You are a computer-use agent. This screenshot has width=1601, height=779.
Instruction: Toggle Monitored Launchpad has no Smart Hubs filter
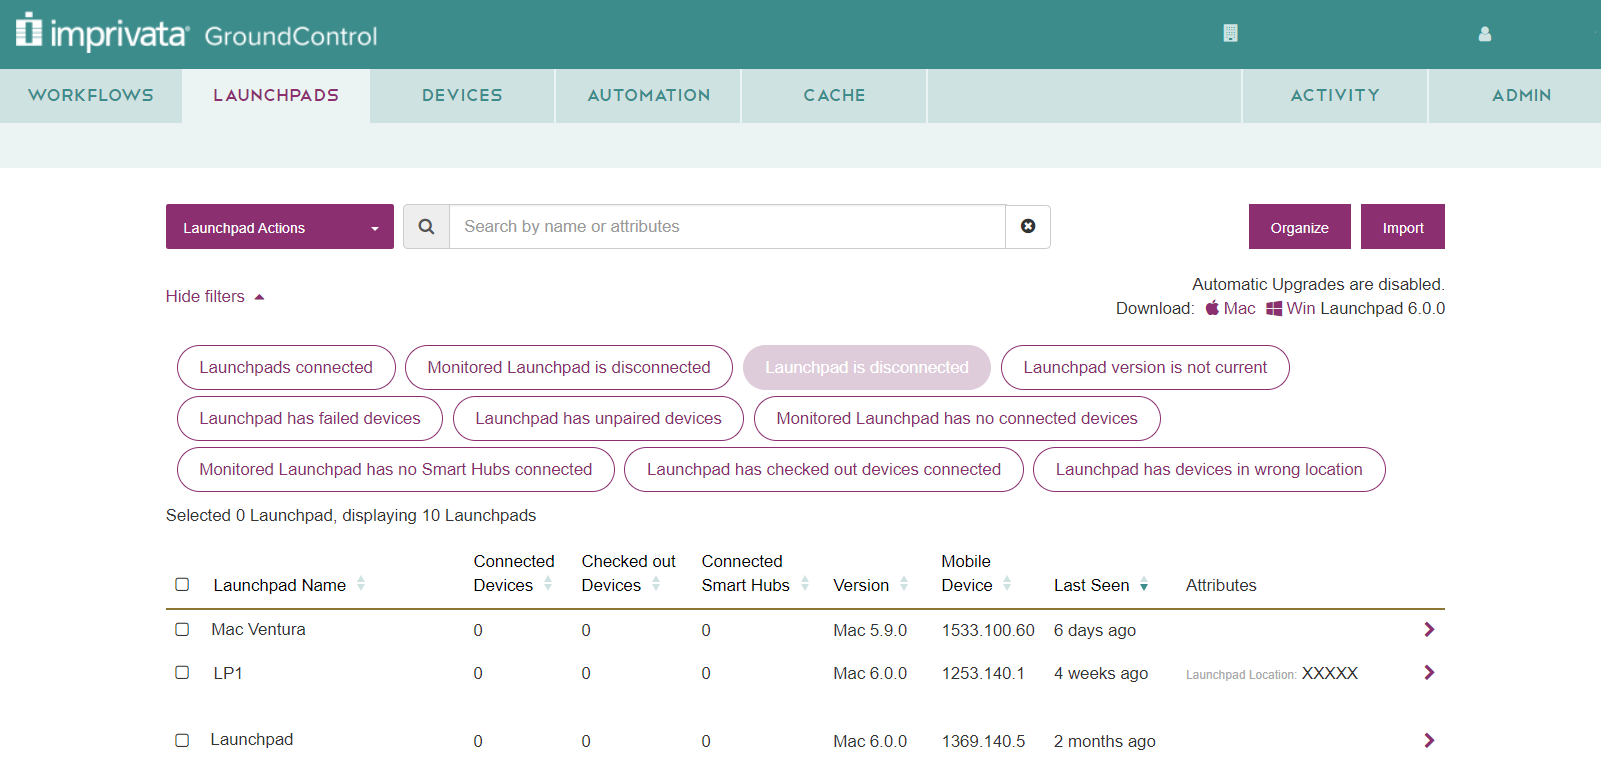(396, 469)
